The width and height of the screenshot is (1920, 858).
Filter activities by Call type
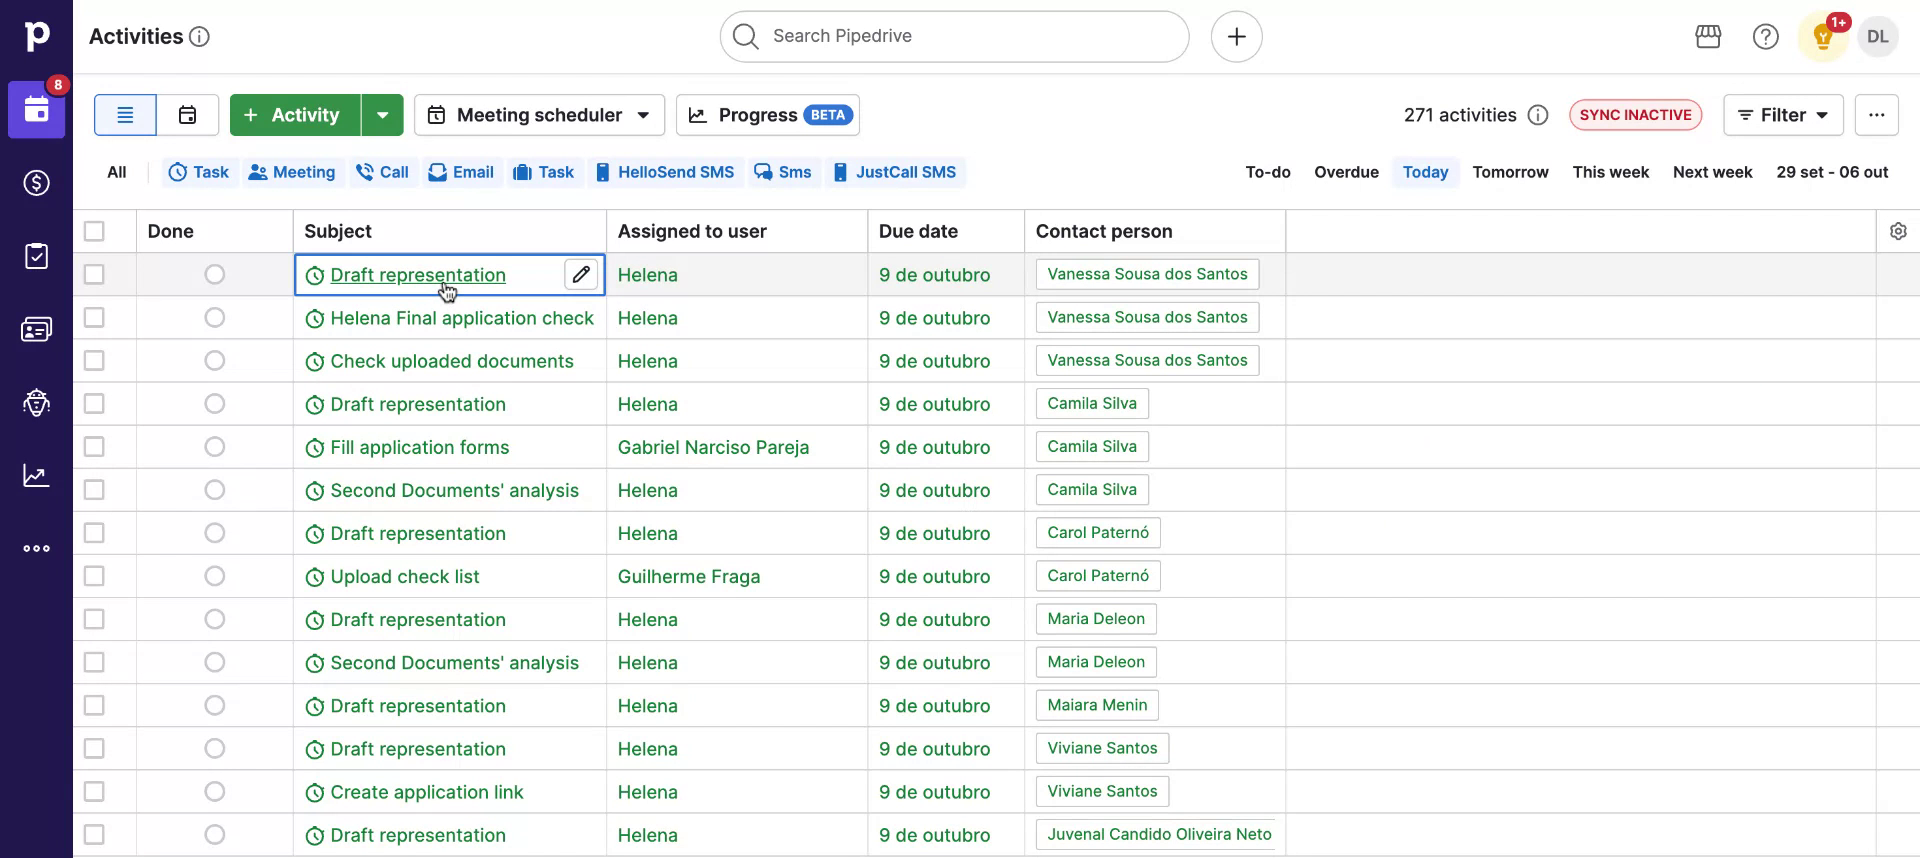point(383,172)
